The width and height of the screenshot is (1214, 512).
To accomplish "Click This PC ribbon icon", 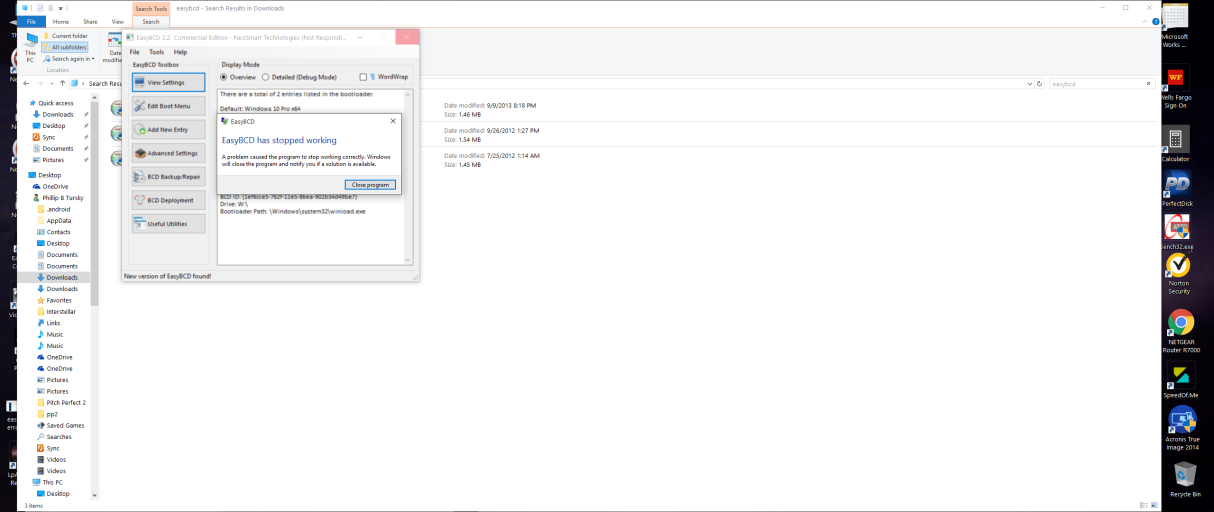I will coord(30,47).
